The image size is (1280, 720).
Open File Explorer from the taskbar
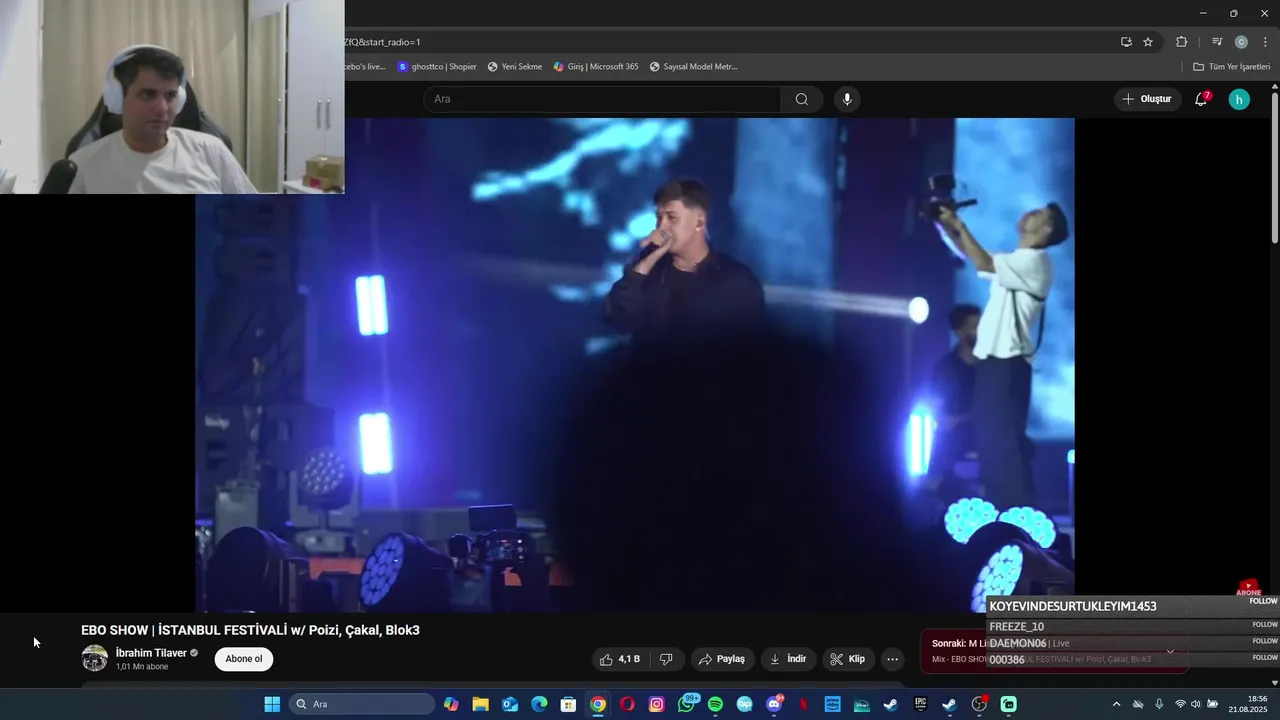pyautogui.click(x=480, y=704)
